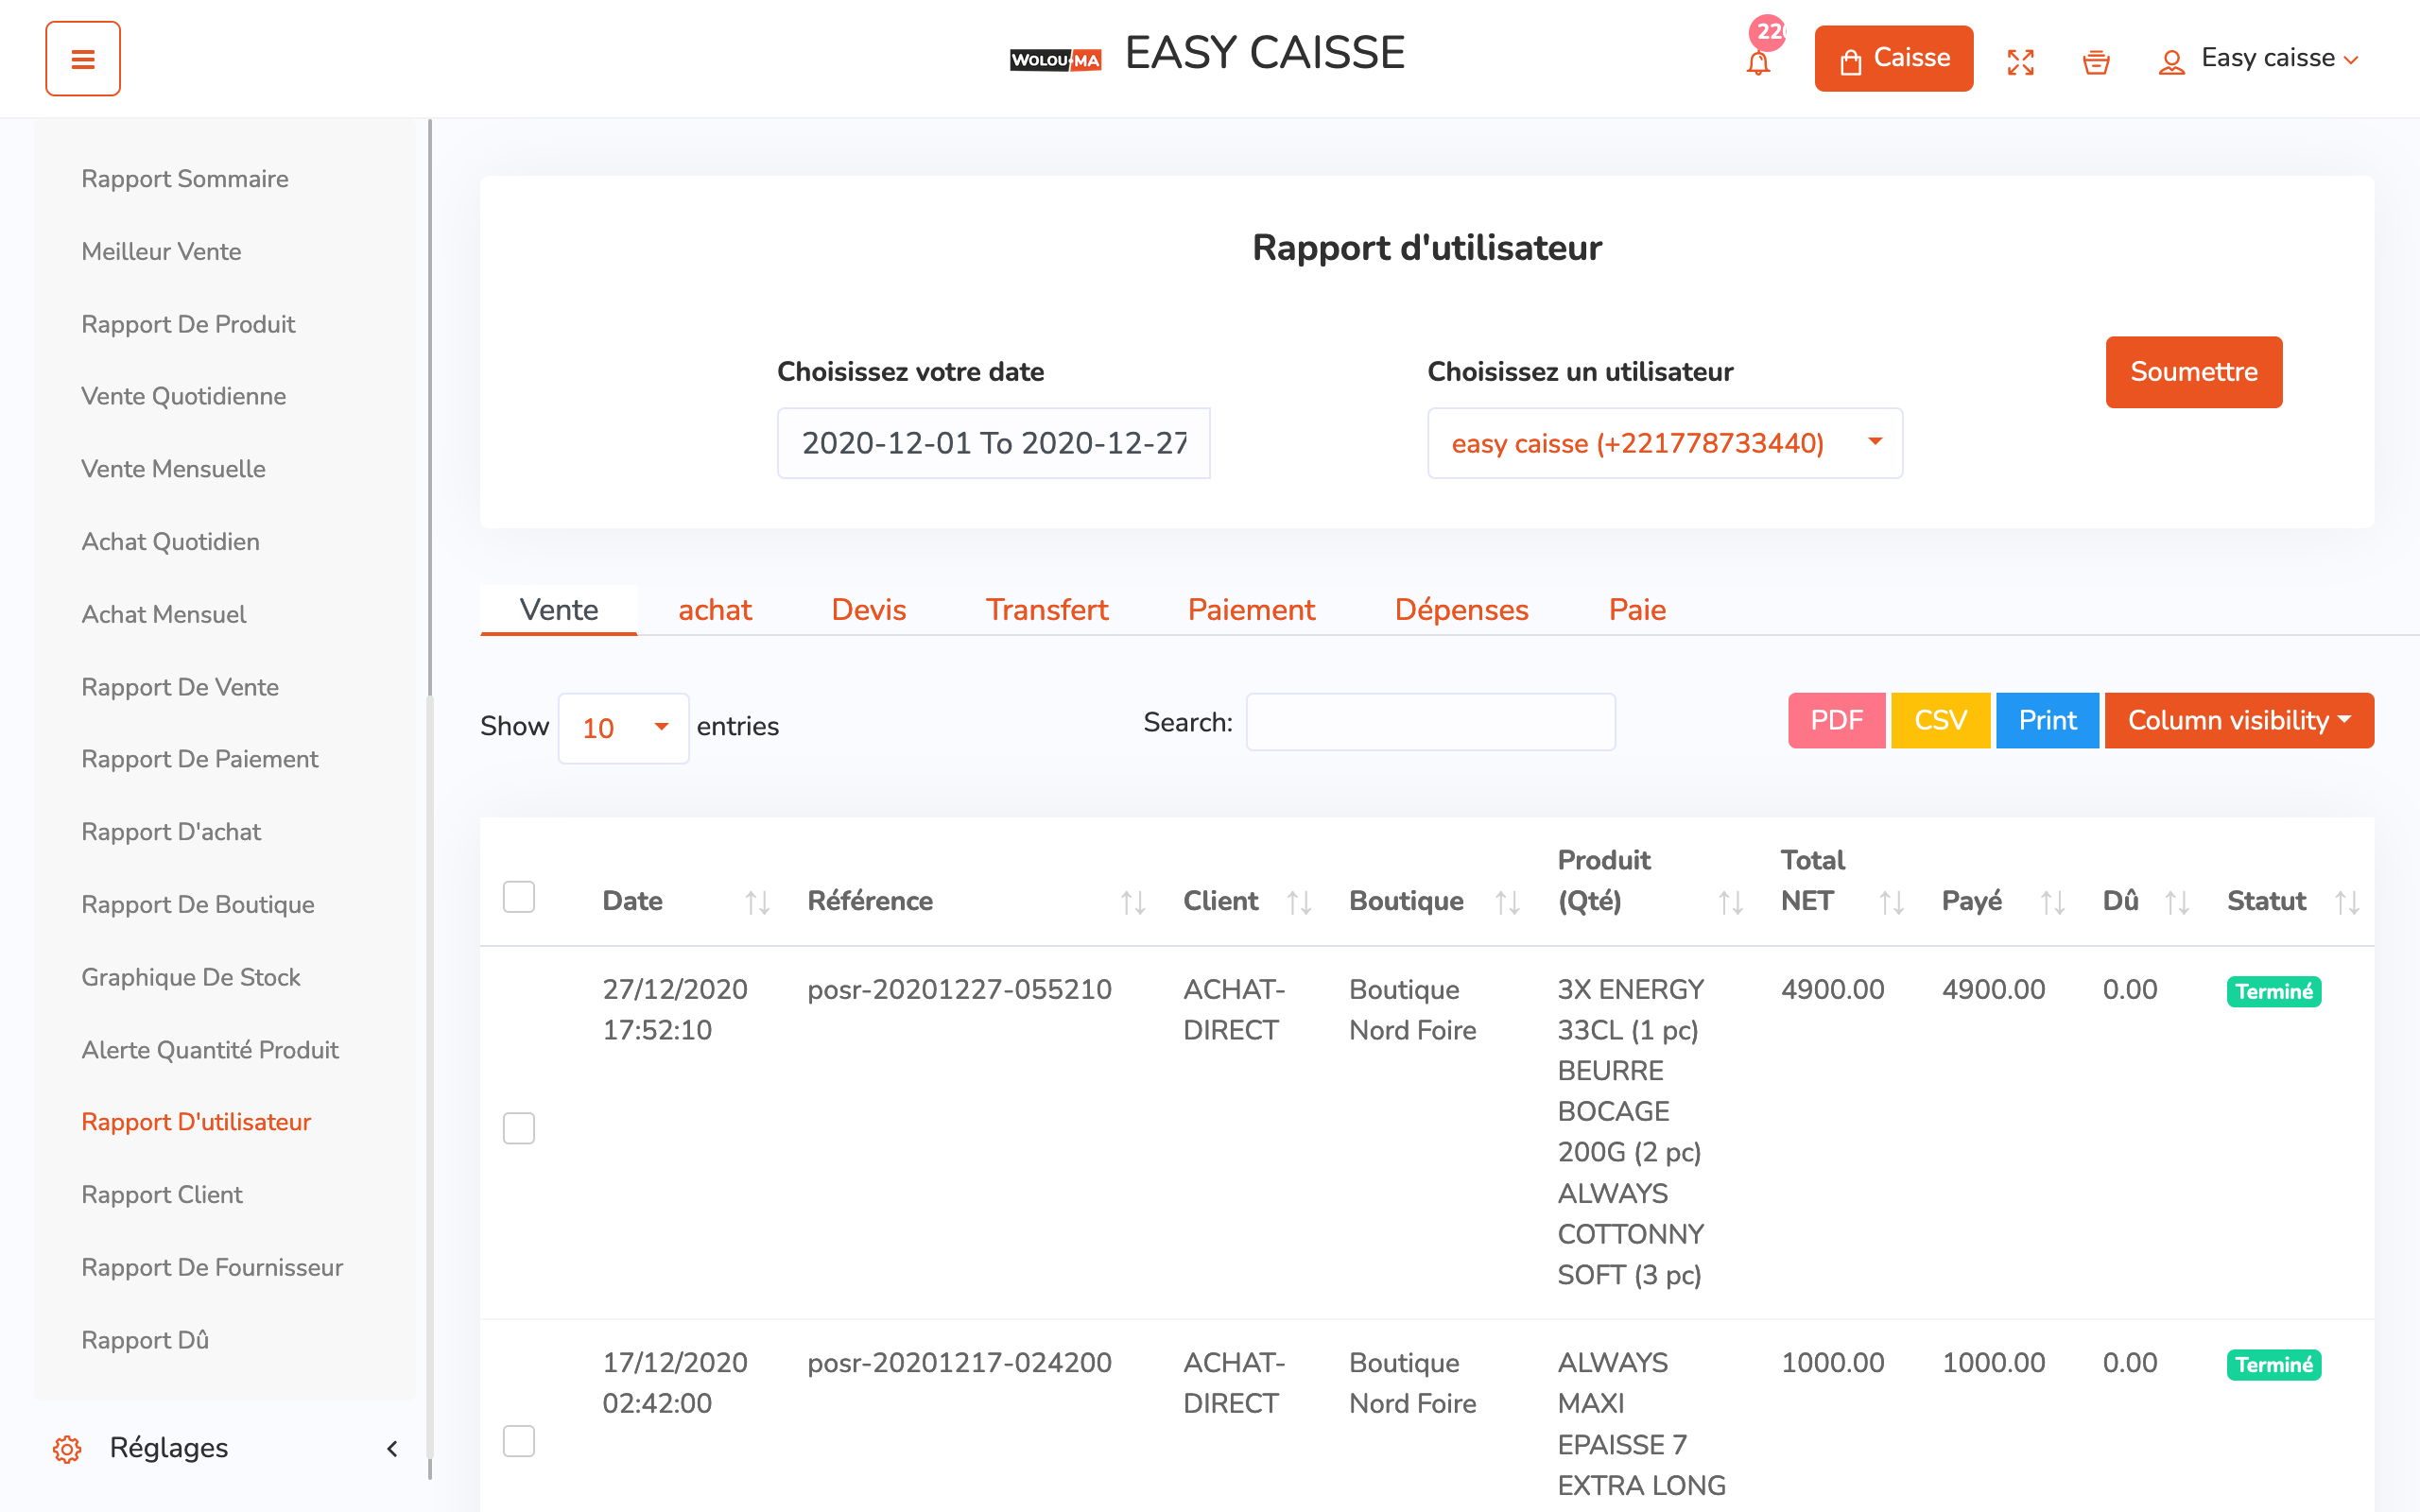Open the user selection dropdown
The image size is (2420, 1512).
[1664, 443]
